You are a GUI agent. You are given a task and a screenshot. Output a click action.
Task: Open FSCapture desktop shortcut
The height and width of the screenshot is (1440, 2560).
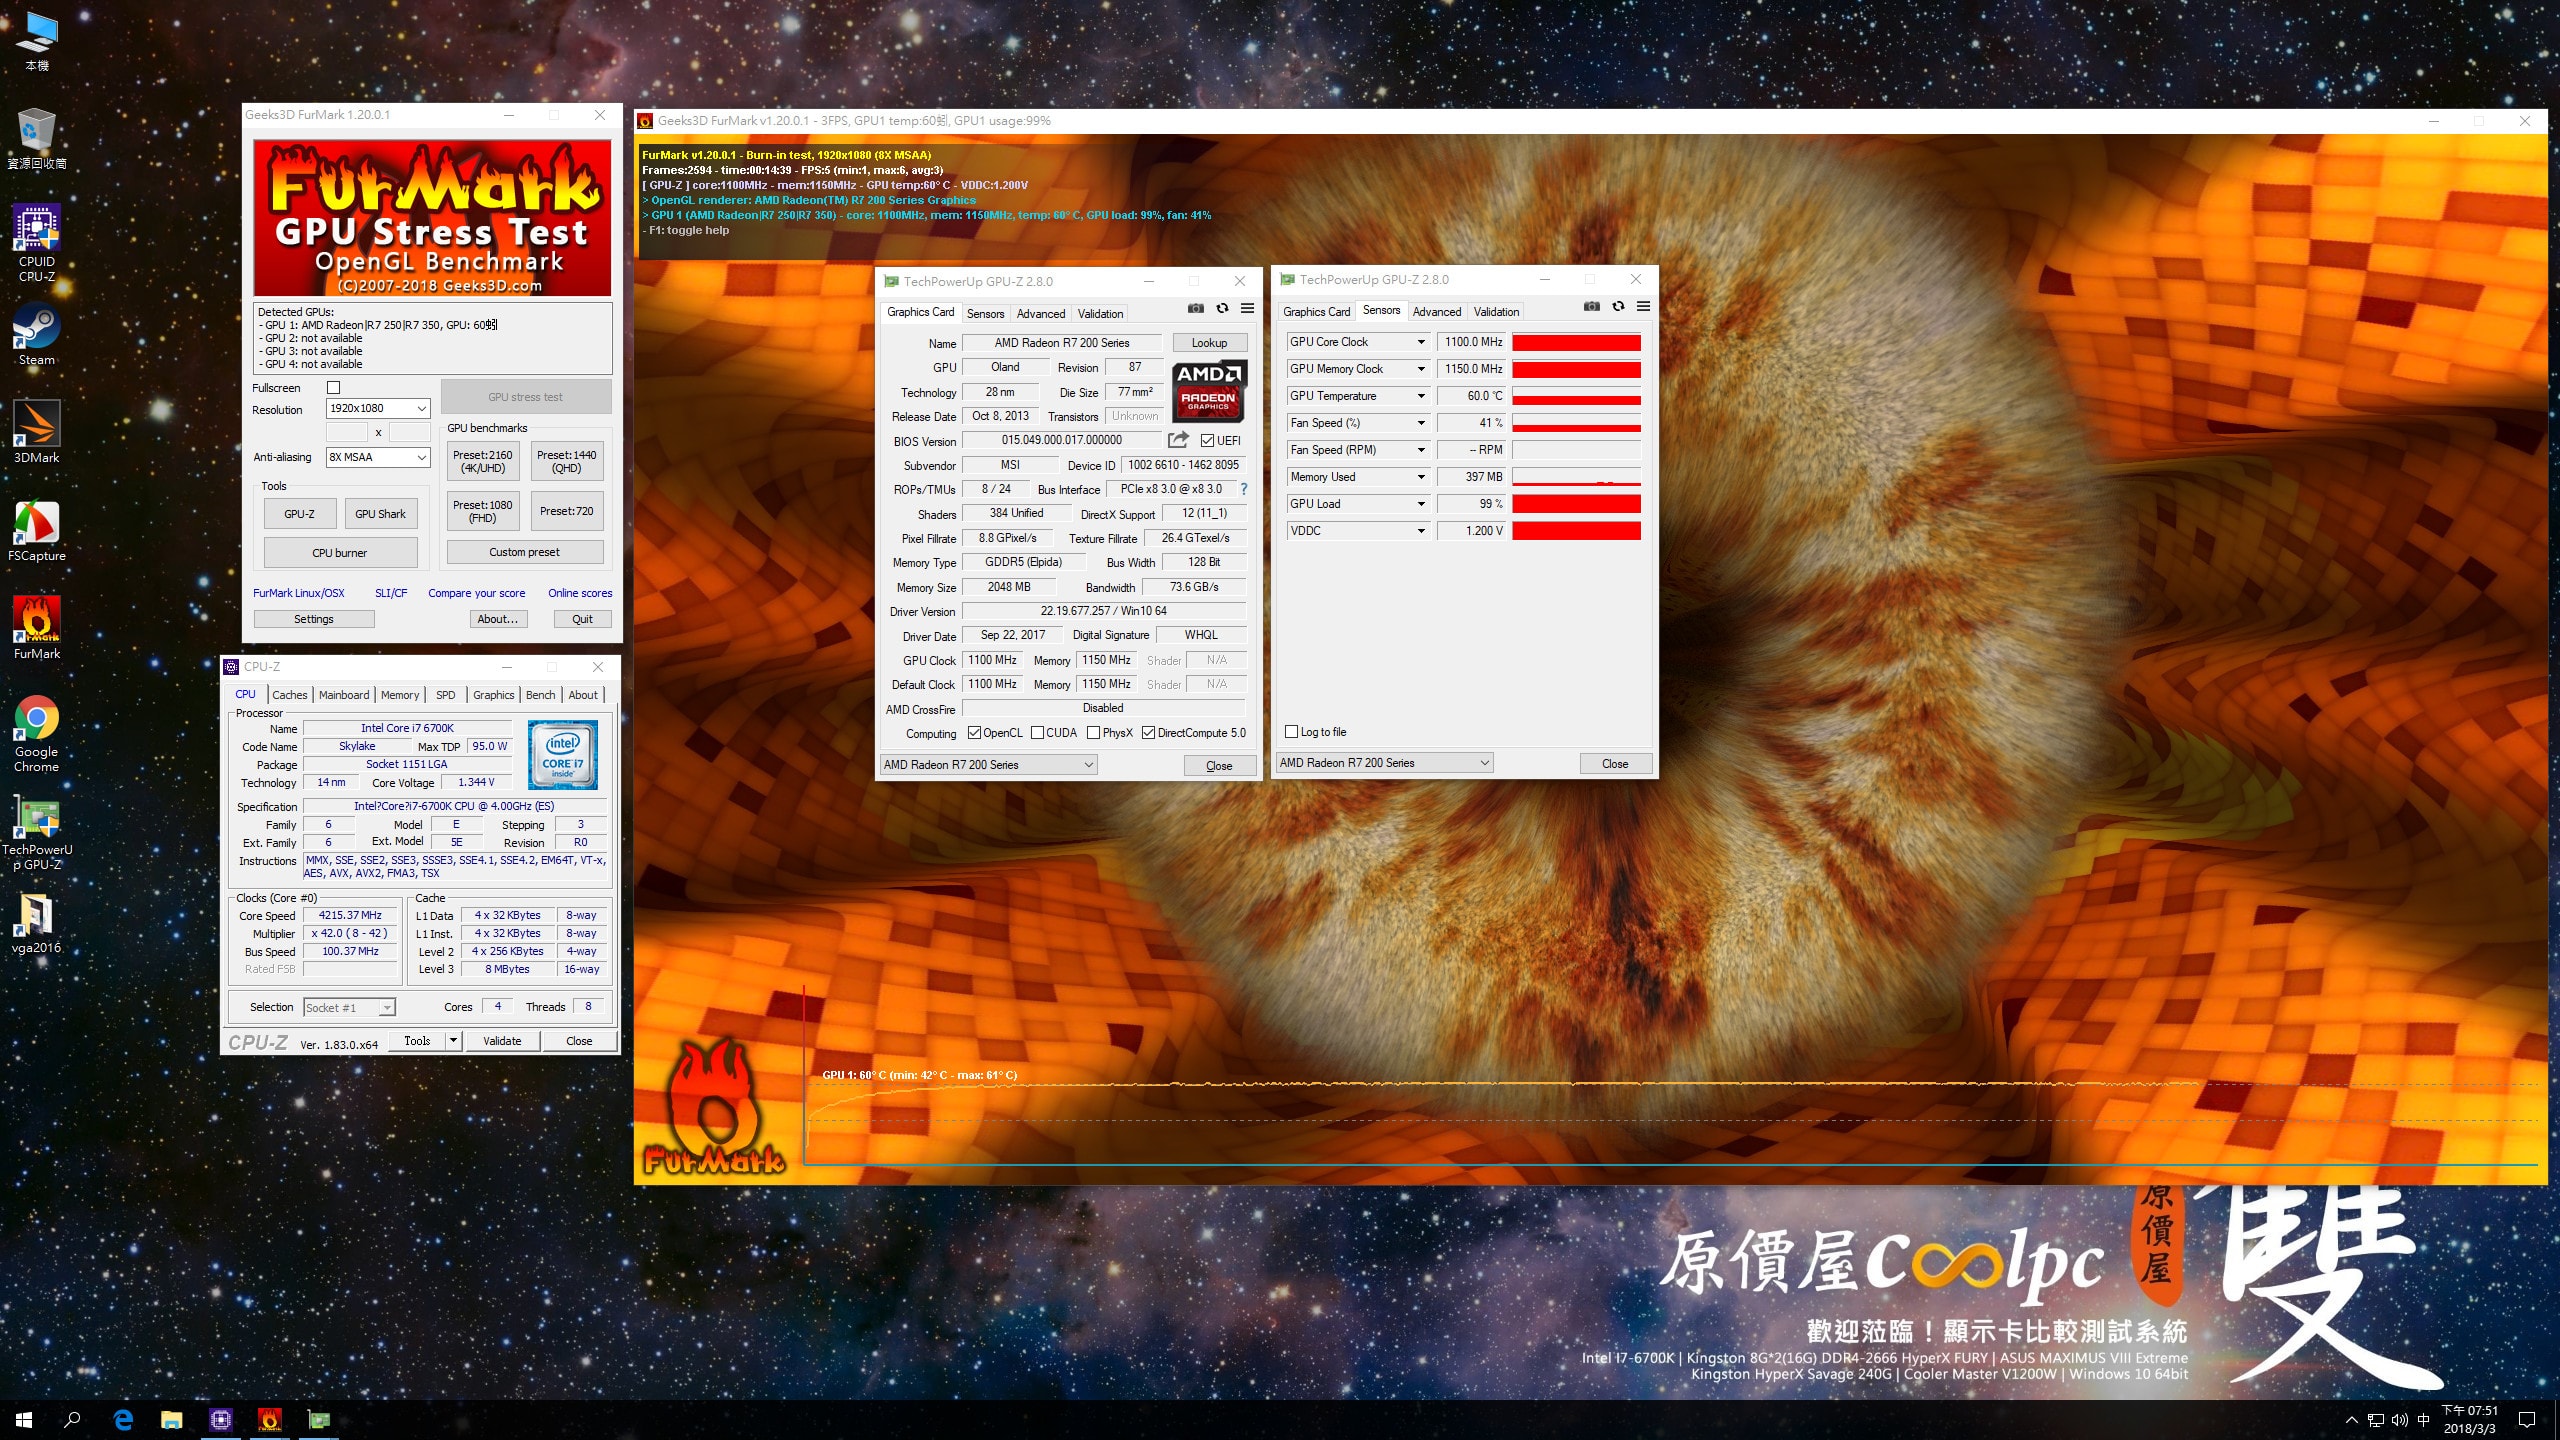(x=37, y=530)
